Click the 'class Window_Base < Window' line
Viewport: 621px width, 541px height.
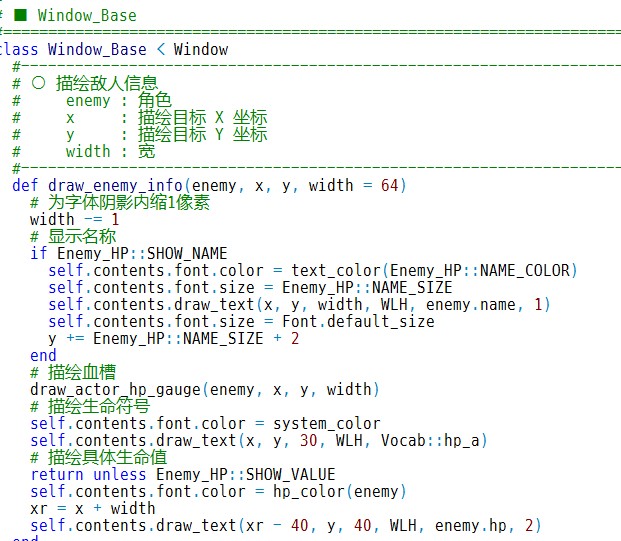tap(114, 50)
